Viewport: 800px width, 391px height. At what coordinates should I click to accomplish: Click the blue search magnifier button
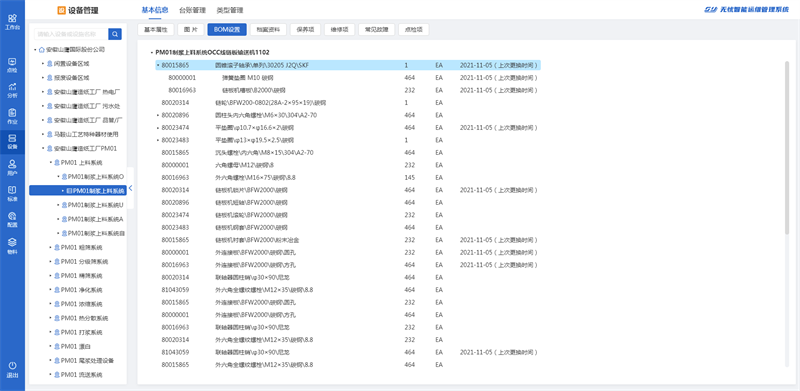coord(115,34)
